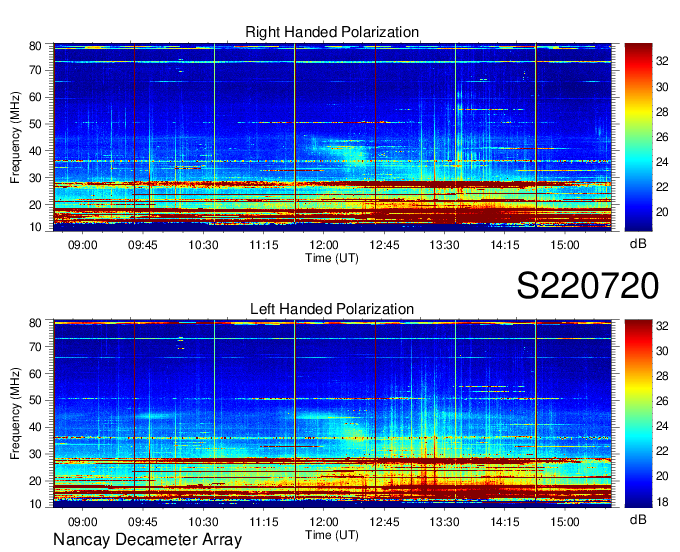Click the "Left Handed Polarization" plot title

332,309
